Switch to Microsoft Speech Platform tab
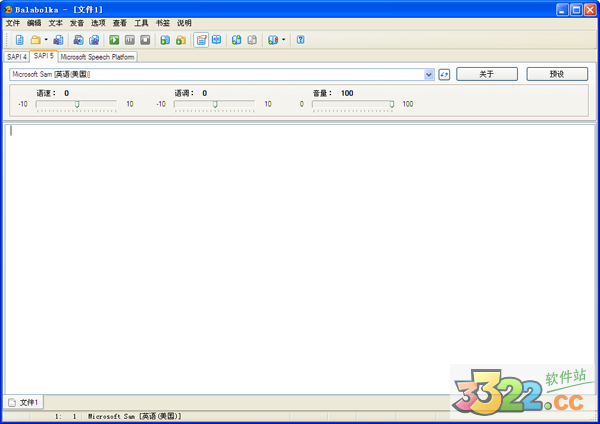600x424 pixels. pyautogui.click(x=98, y=57)
